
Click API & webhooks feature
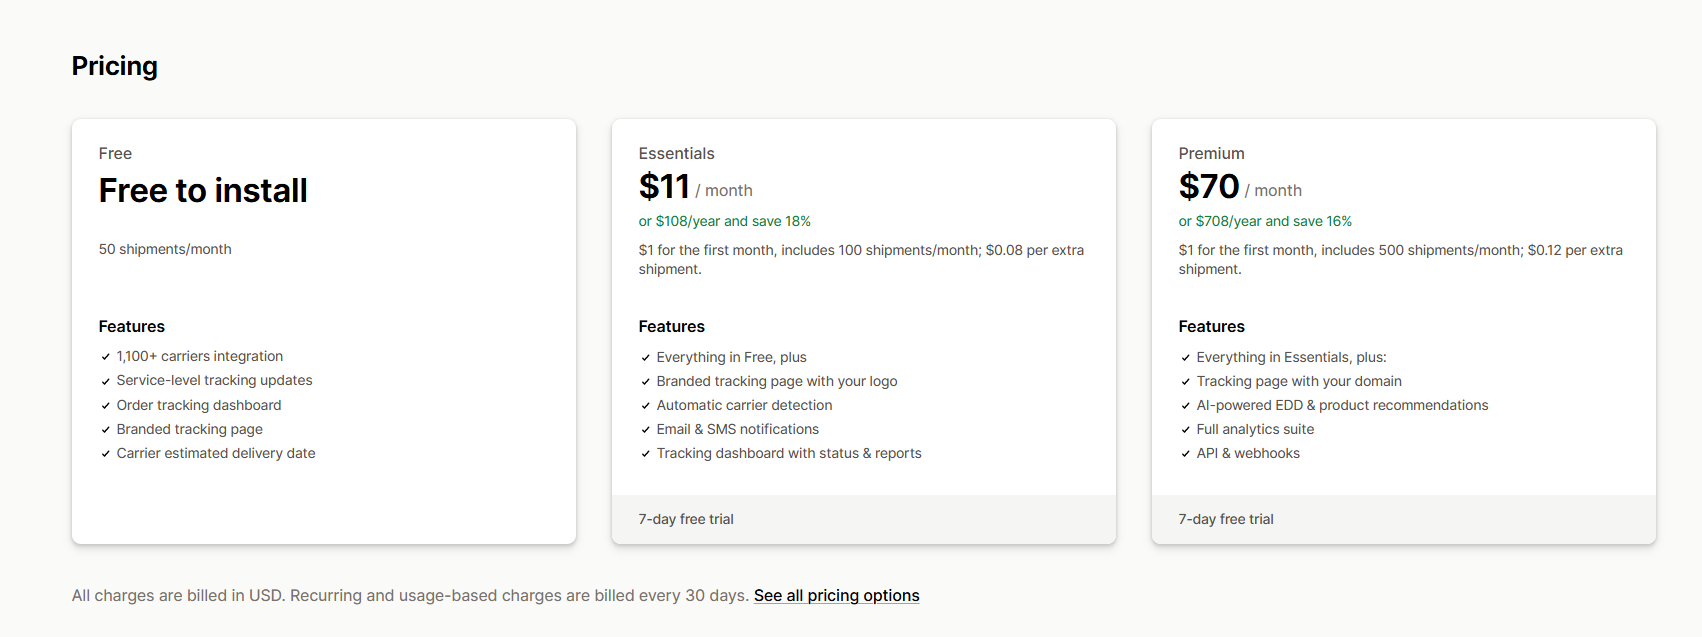[x=1248, y=453]
